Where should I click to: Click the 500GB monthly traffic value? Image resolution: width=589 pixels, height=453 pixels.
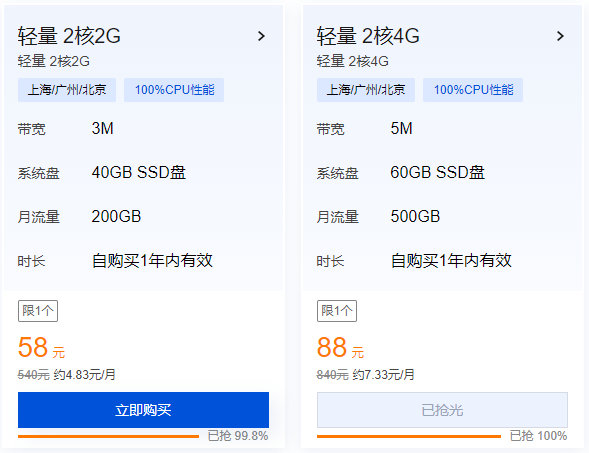coord(415,216)
